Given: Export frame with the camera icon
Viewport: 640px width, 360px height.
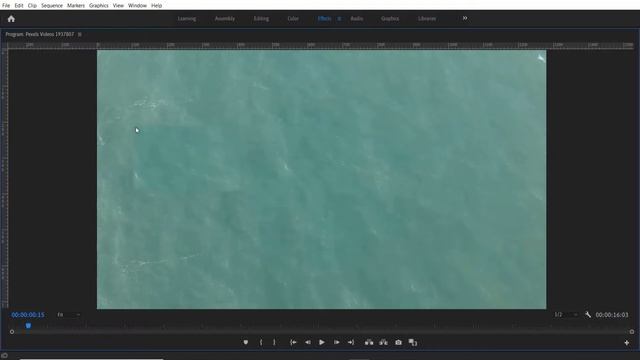Looking at the screenshot, I should click(398, 342).
